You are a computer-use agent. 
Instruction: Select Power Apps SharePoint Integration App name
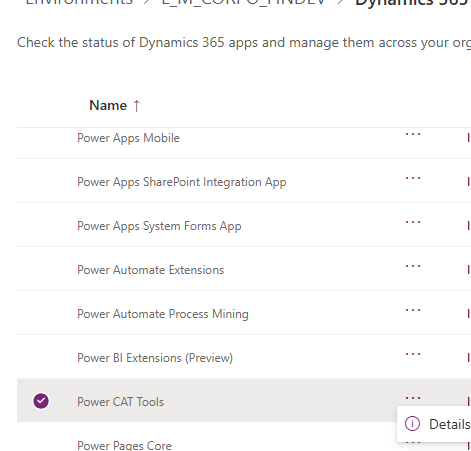tap(182, 182)
